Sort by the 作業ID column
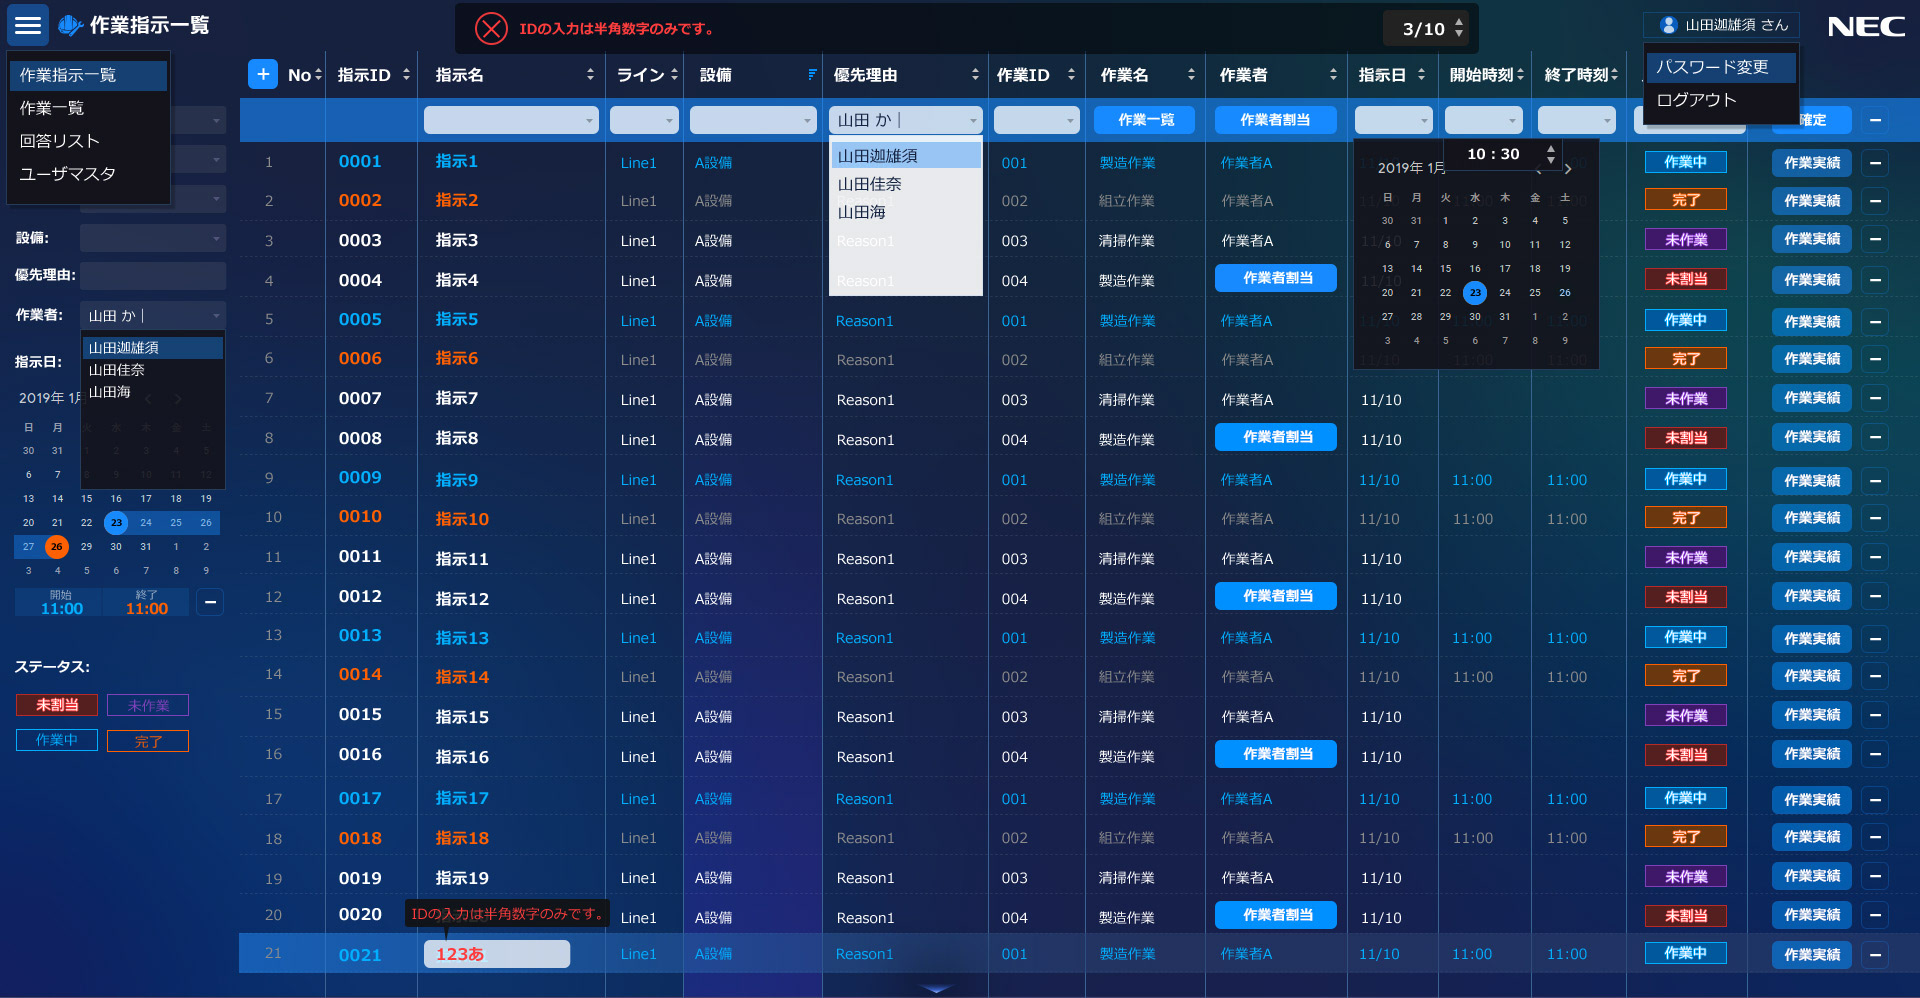Screen dimensions: 1920x998 pyautogui.click(x=1071, y=75)
